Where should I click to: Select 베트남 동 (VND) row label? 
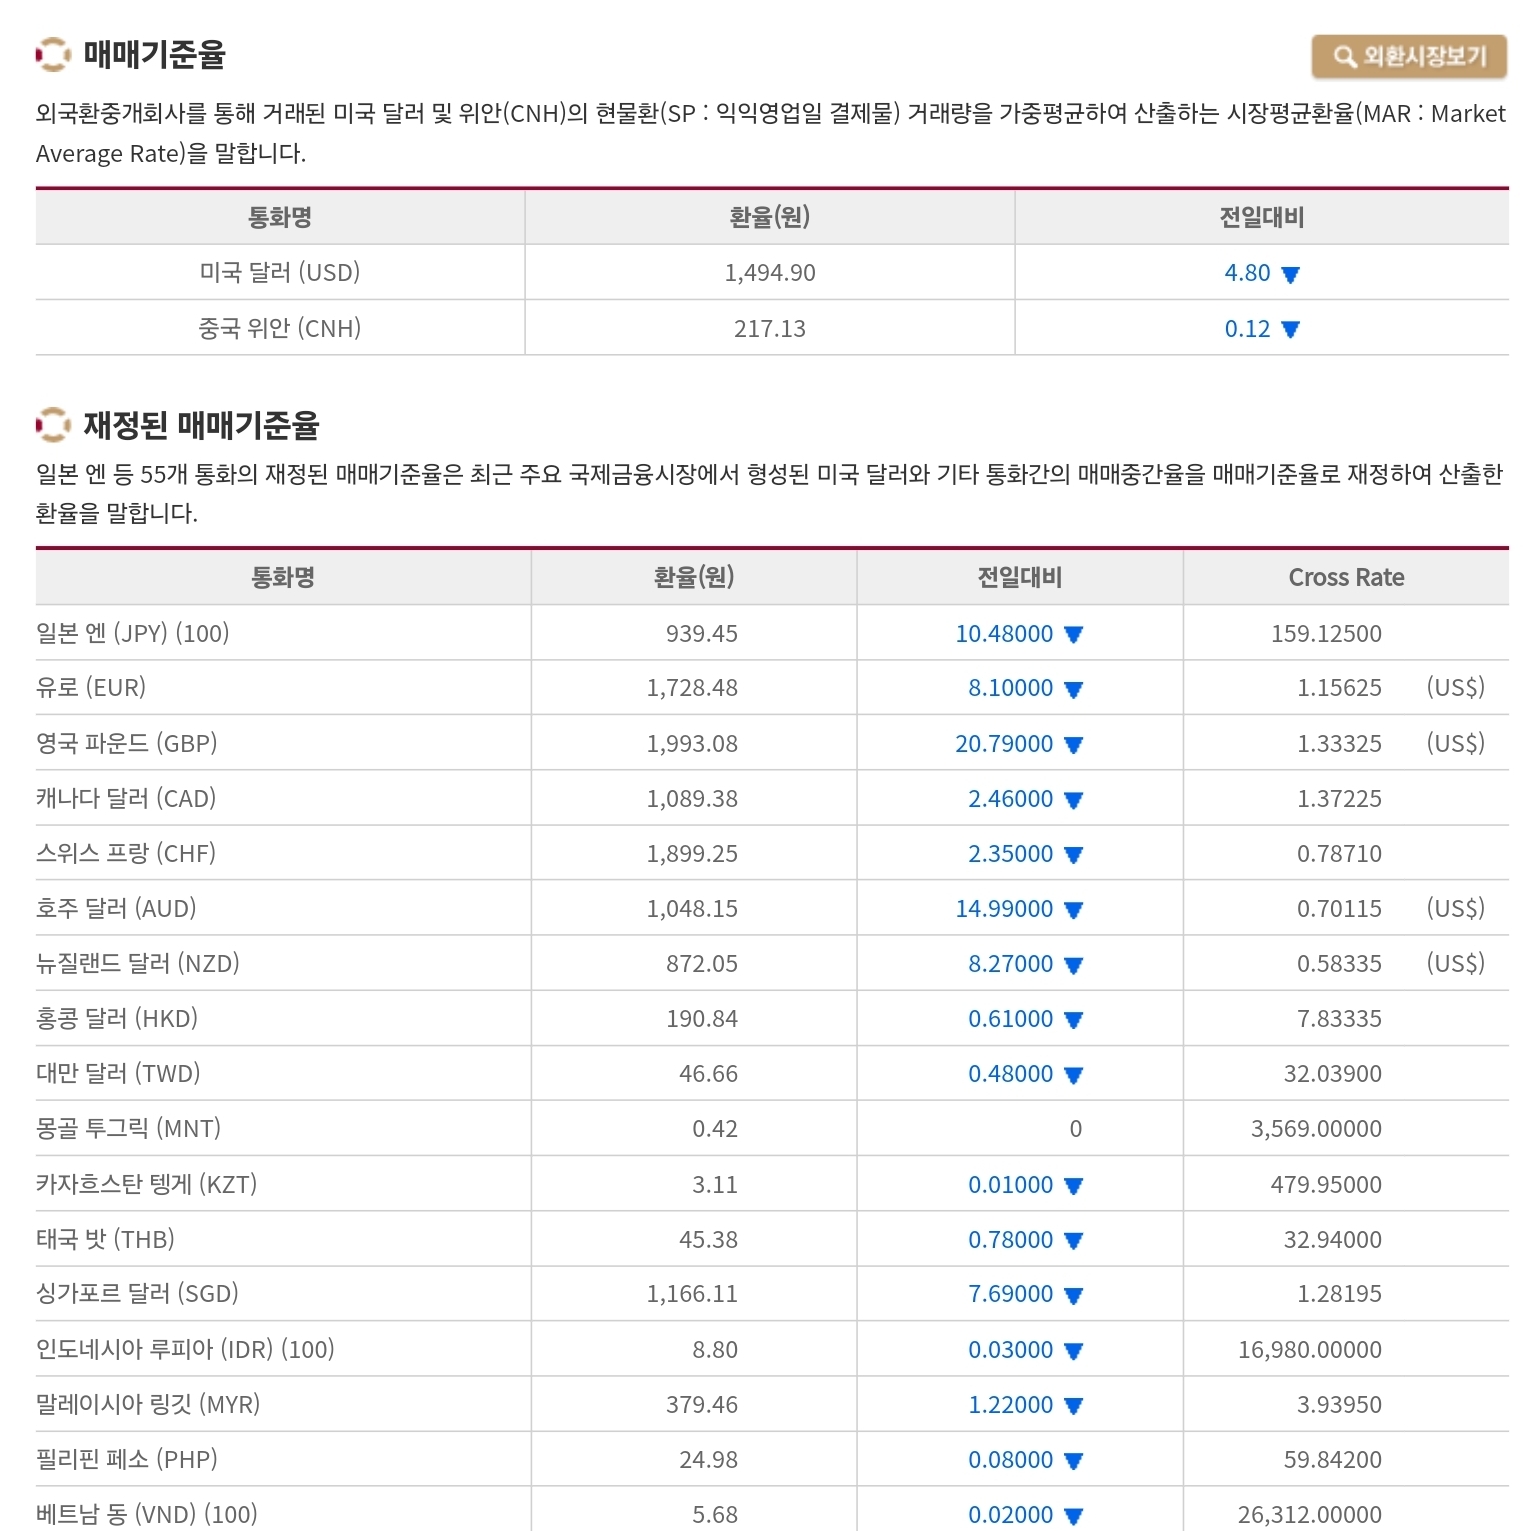pos(147,1514)
